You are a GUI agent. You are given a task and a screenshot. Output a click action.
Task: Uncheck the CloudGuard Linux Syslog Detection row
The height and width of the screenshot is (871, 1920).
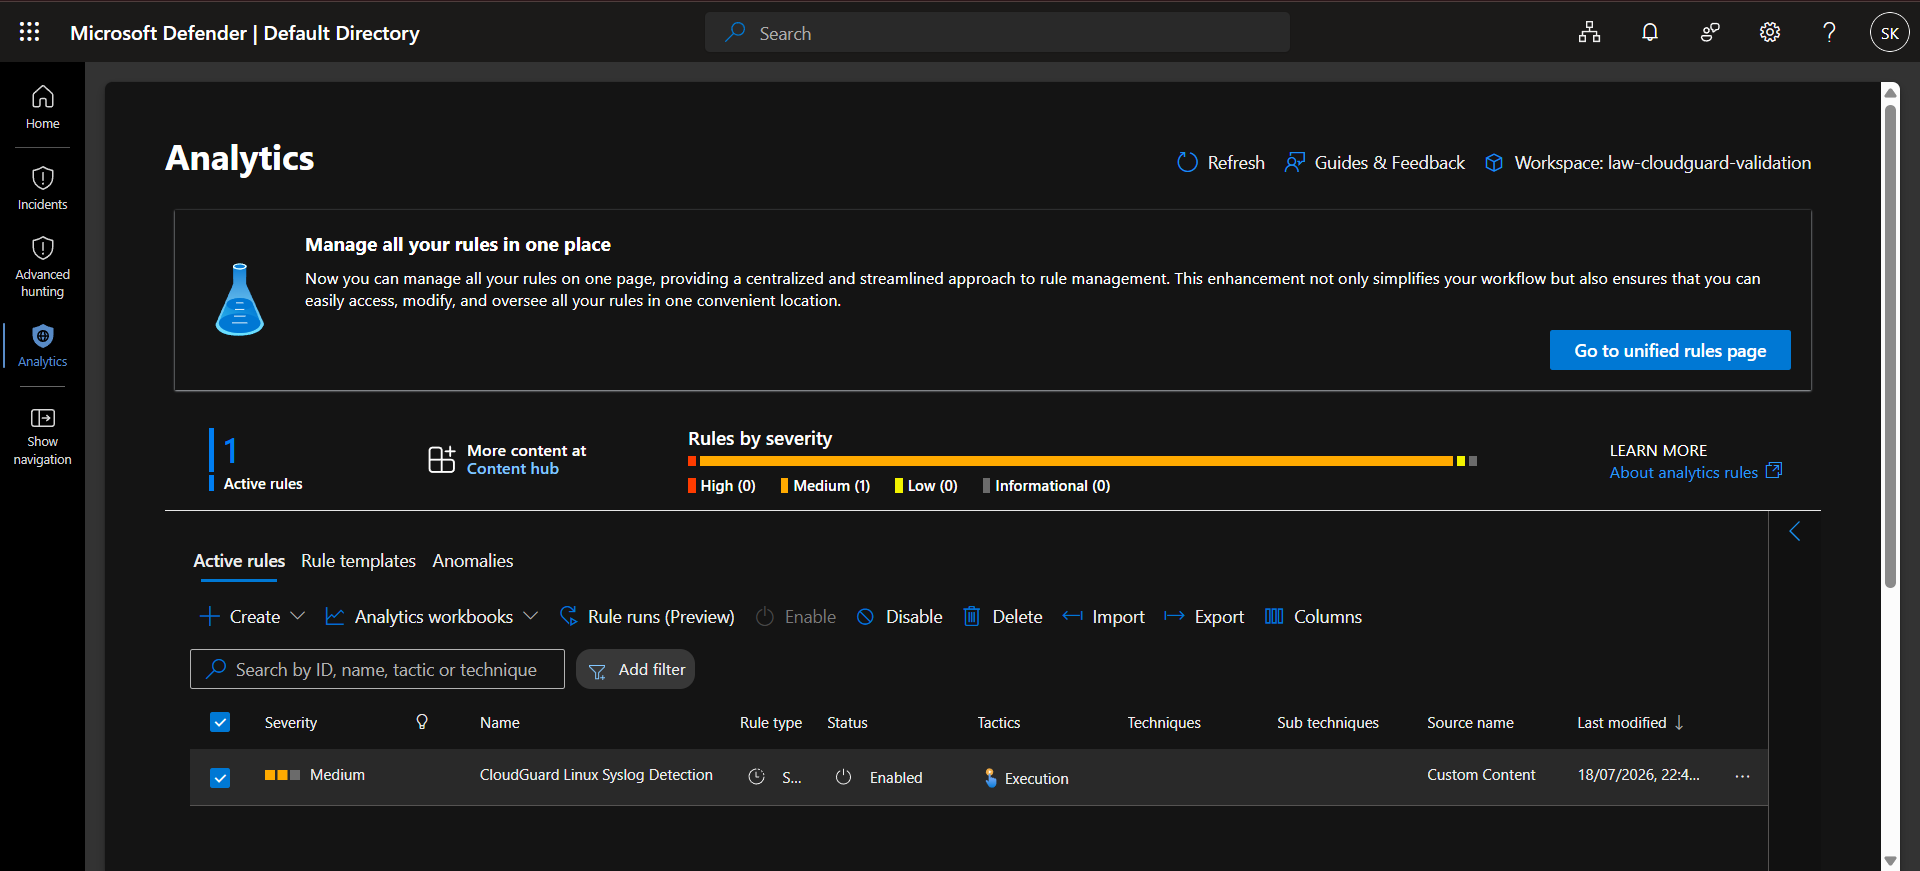click(220, 777)
